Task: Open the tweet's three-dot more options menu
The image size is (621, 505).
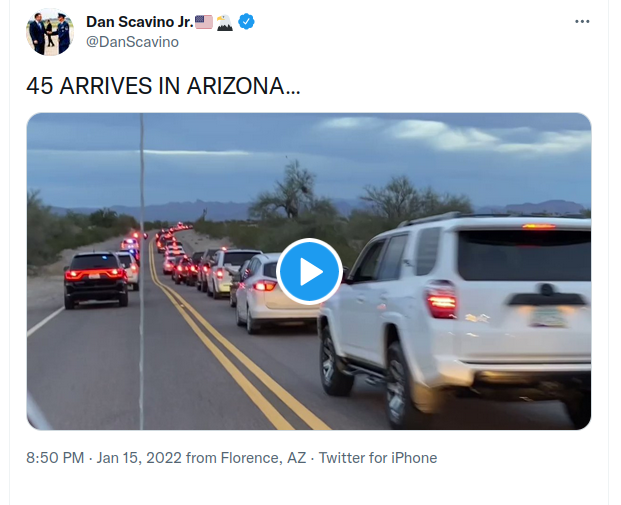Action: [x=582, y=22]
